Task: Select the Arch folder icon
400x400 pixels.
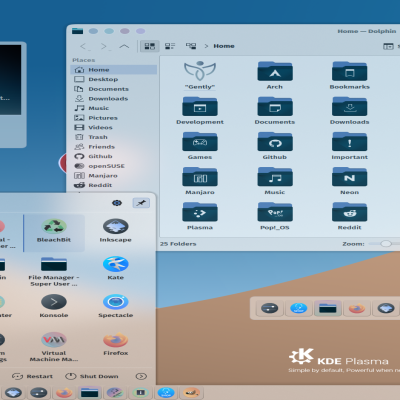Action: pos(275,71)
